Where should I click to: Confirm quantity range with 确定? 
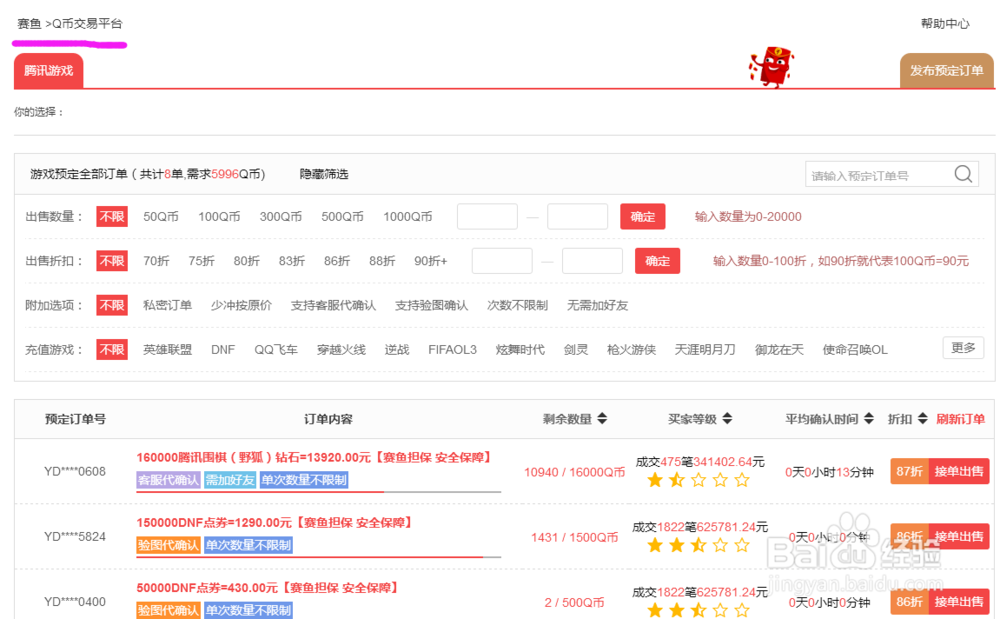643,217
